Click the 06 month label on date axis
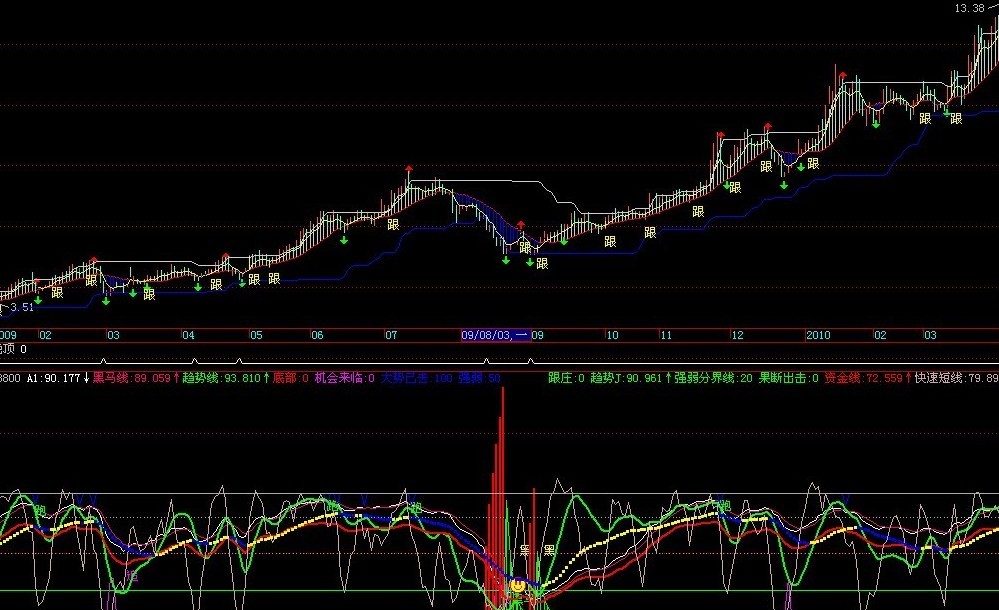This screenshot has width=999, height=610. [317, 335]
